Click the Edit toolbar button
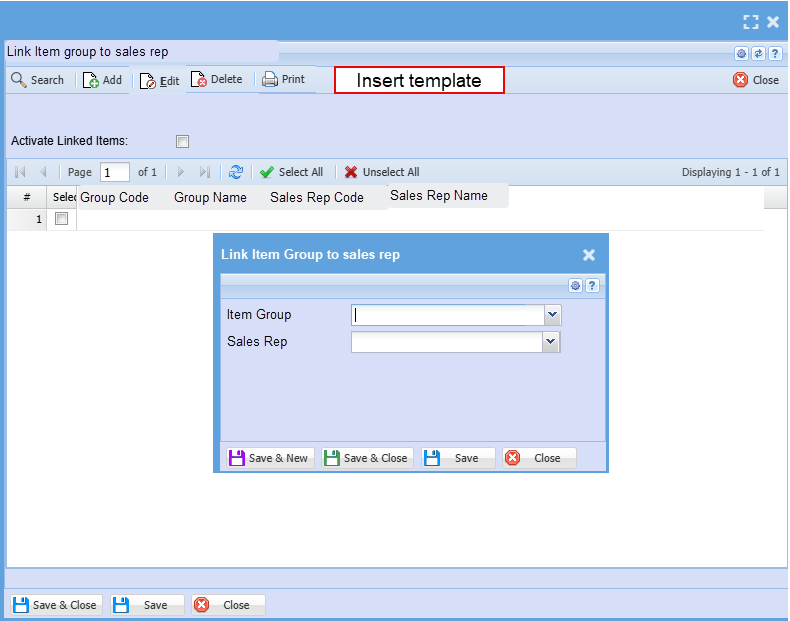This screenshot has width=790, height=621. (x=160, y=81)
